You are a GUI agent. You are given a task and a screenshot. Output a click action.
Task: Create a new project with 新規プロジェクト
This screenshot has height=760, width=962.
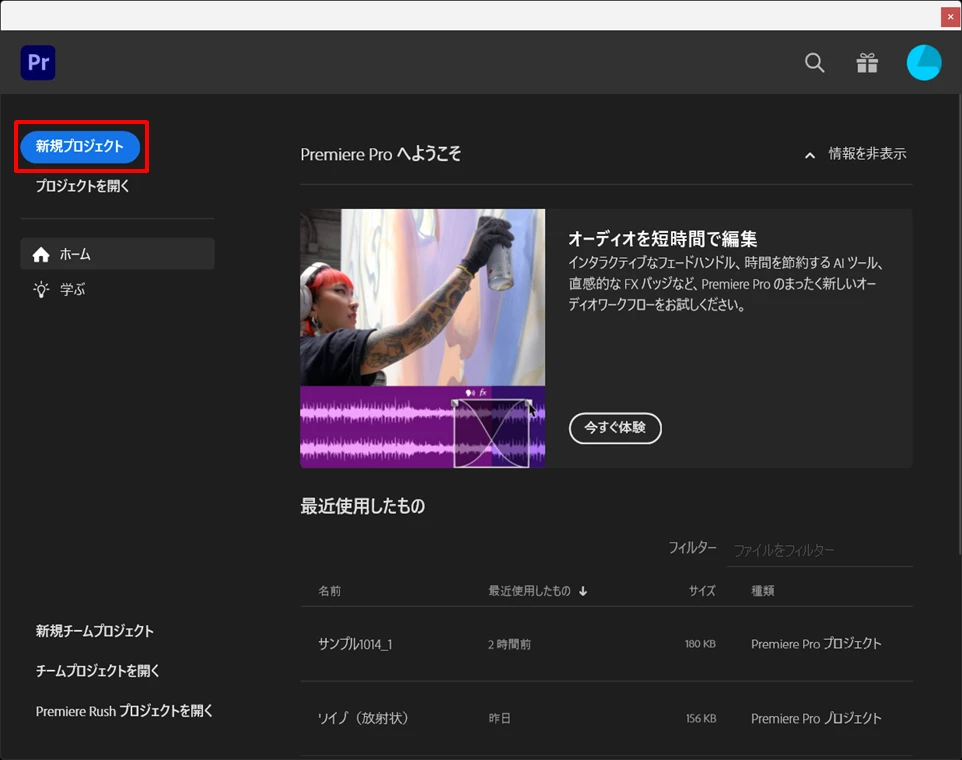point(80,147)
